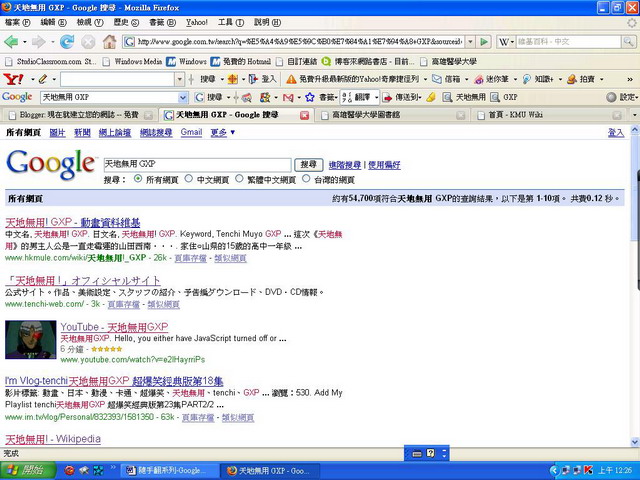
Task: Click in the Google page search field
Action: coord(197,164)
